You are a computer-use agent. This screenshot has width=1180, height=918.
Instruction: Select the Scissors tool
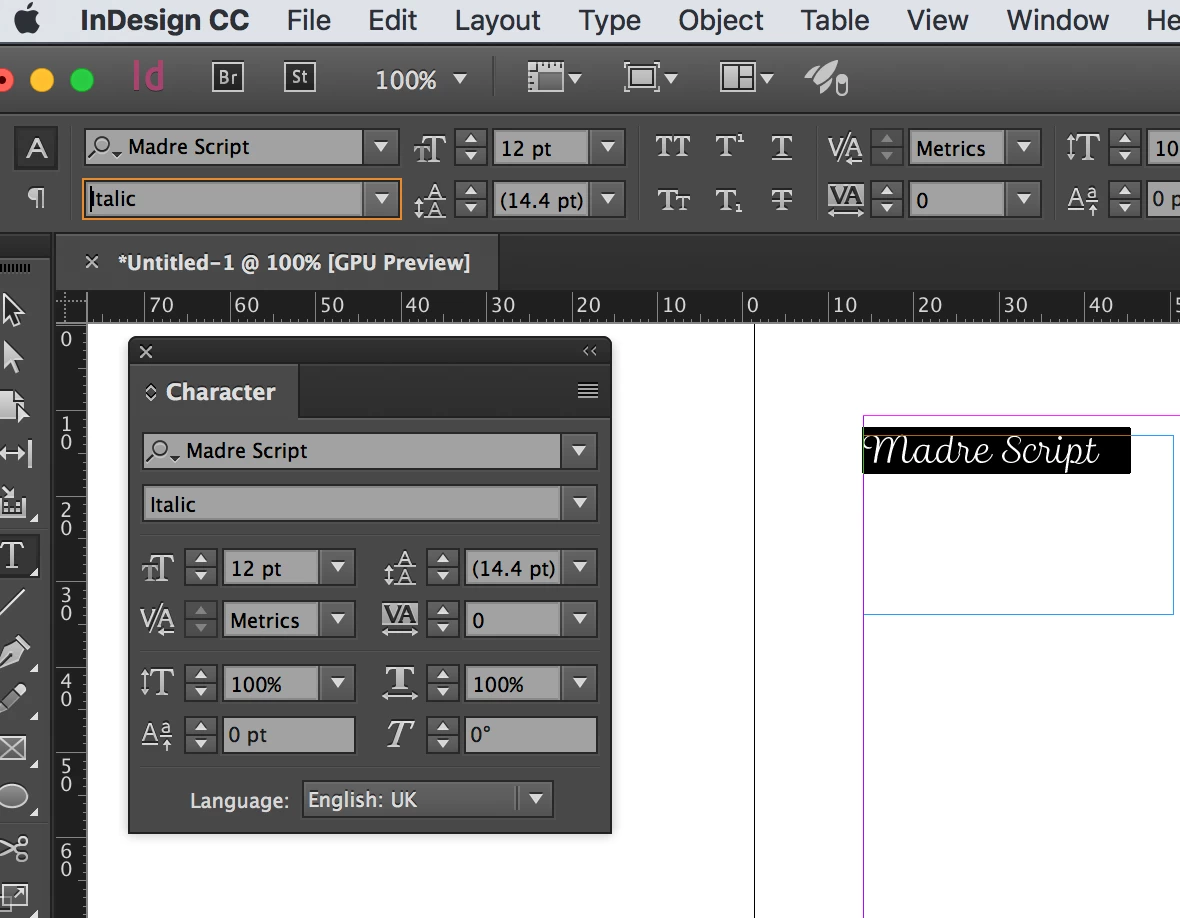tap(15, 848)
